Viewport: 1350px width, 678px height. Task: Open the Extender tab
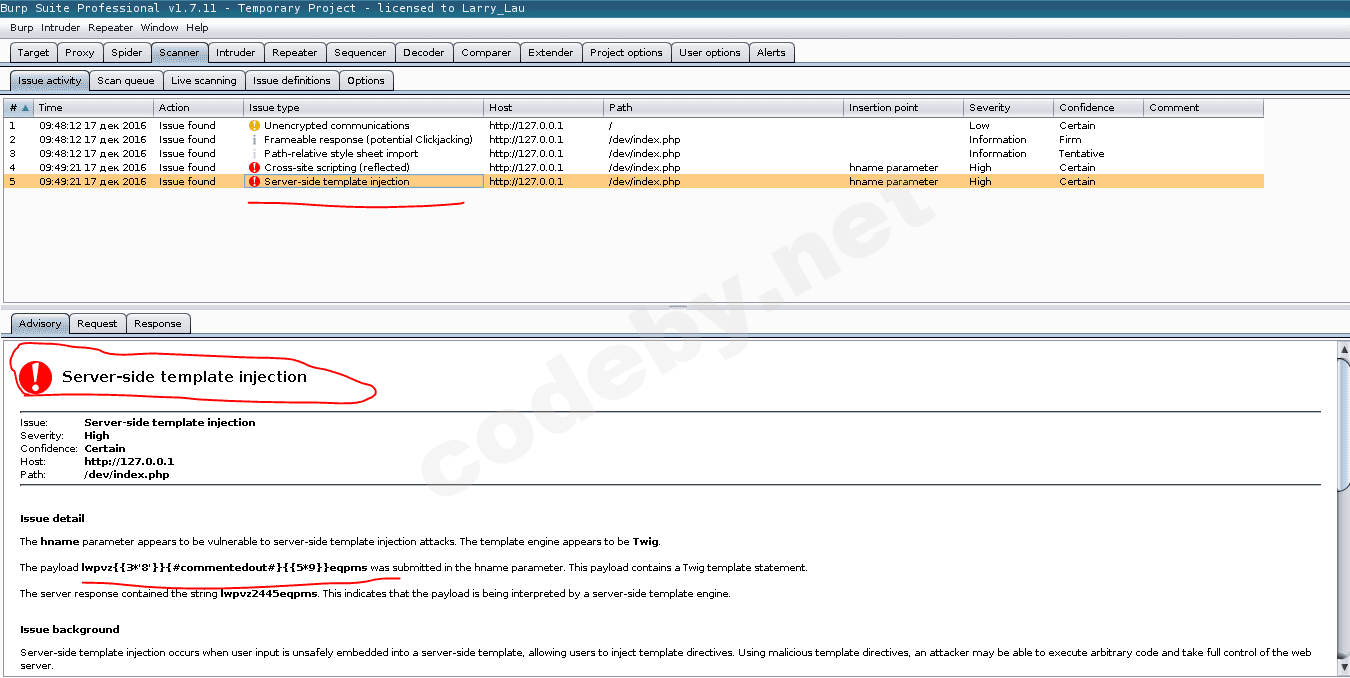pyautogui.click(x=551, y=52)
